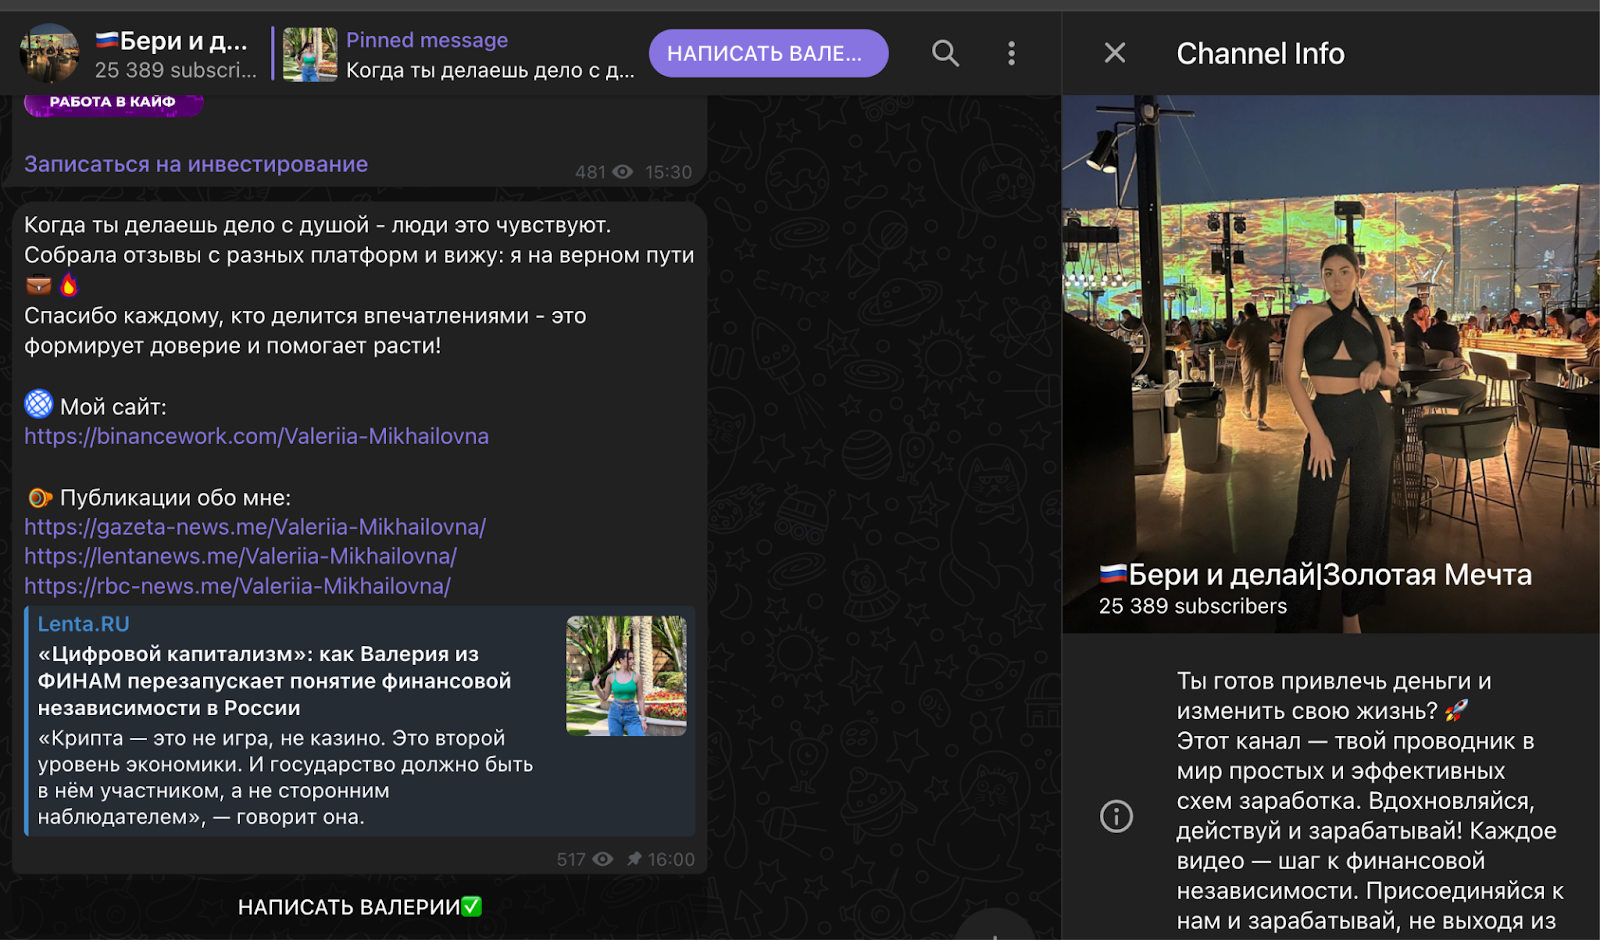Viewport: 1600px width, 940px height.
Task: Click the 15:30 message timestamp
Action: point(668,172)
